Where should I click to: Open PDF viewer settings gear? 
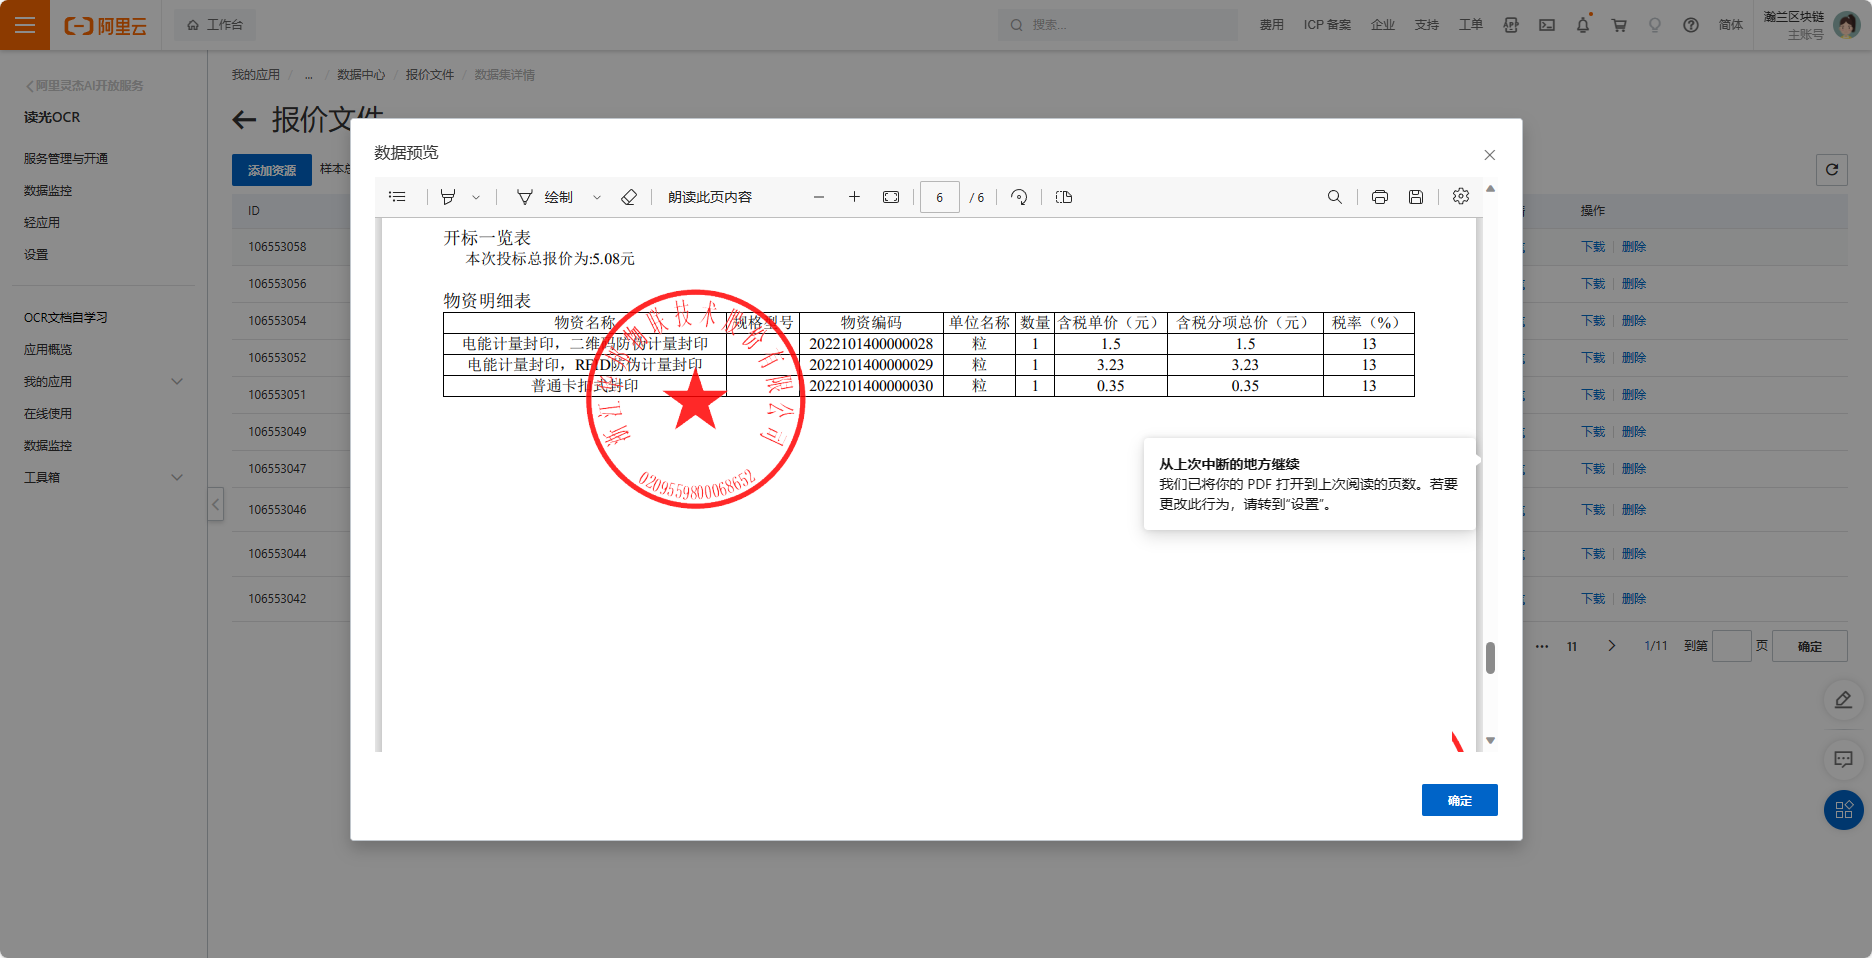coord(1461,197)
